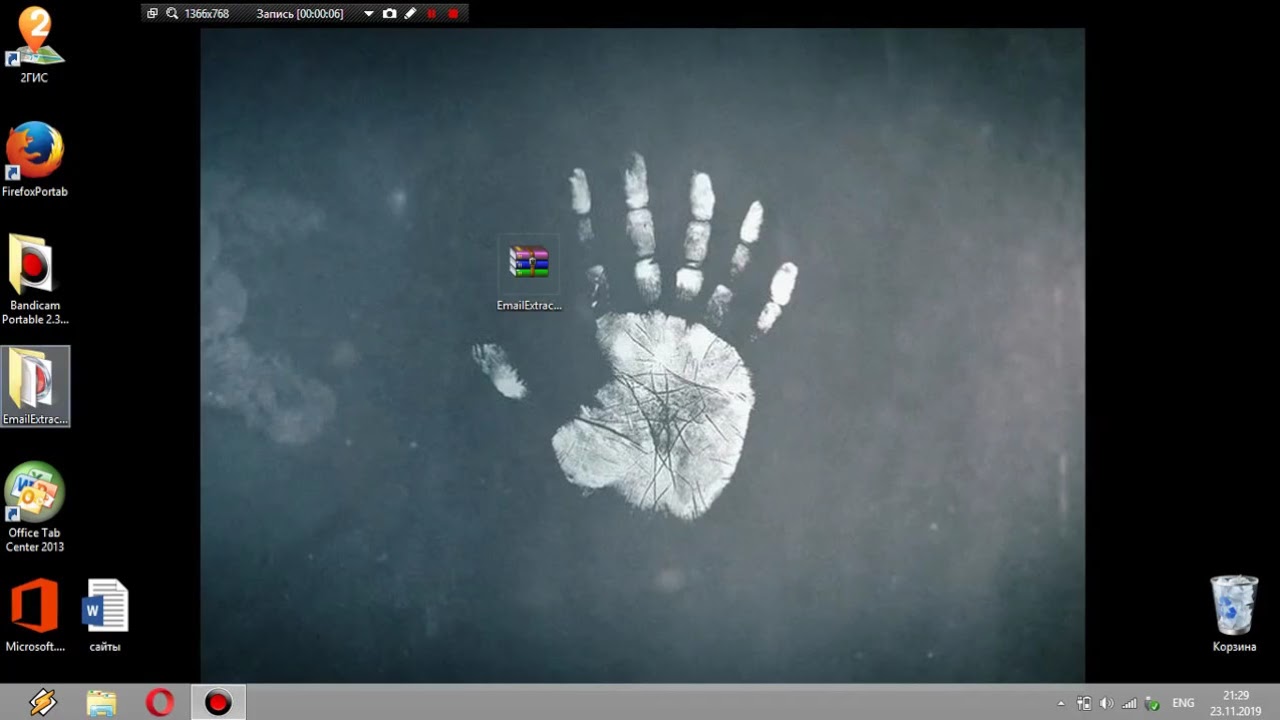Open Winamp from the taskbar

(x=43, y=703)
